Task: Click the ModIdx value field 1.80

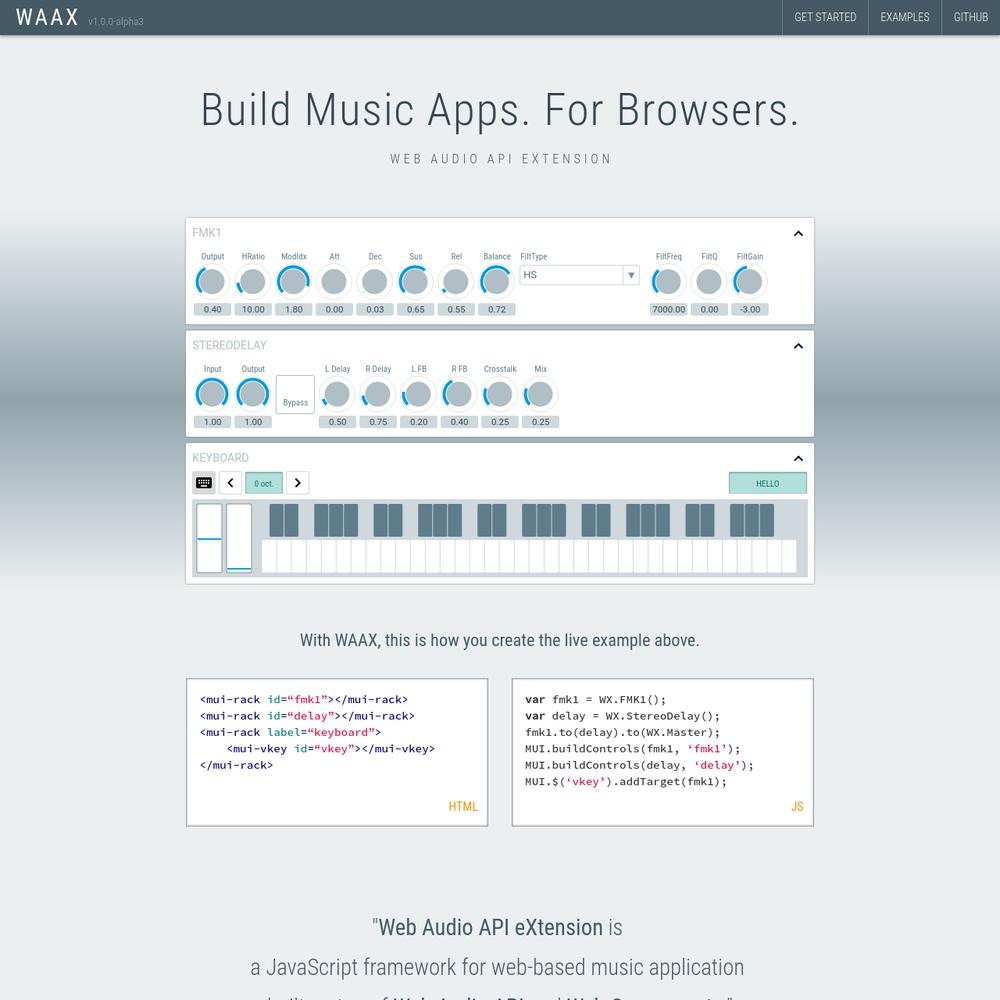Action: [293, 309]
